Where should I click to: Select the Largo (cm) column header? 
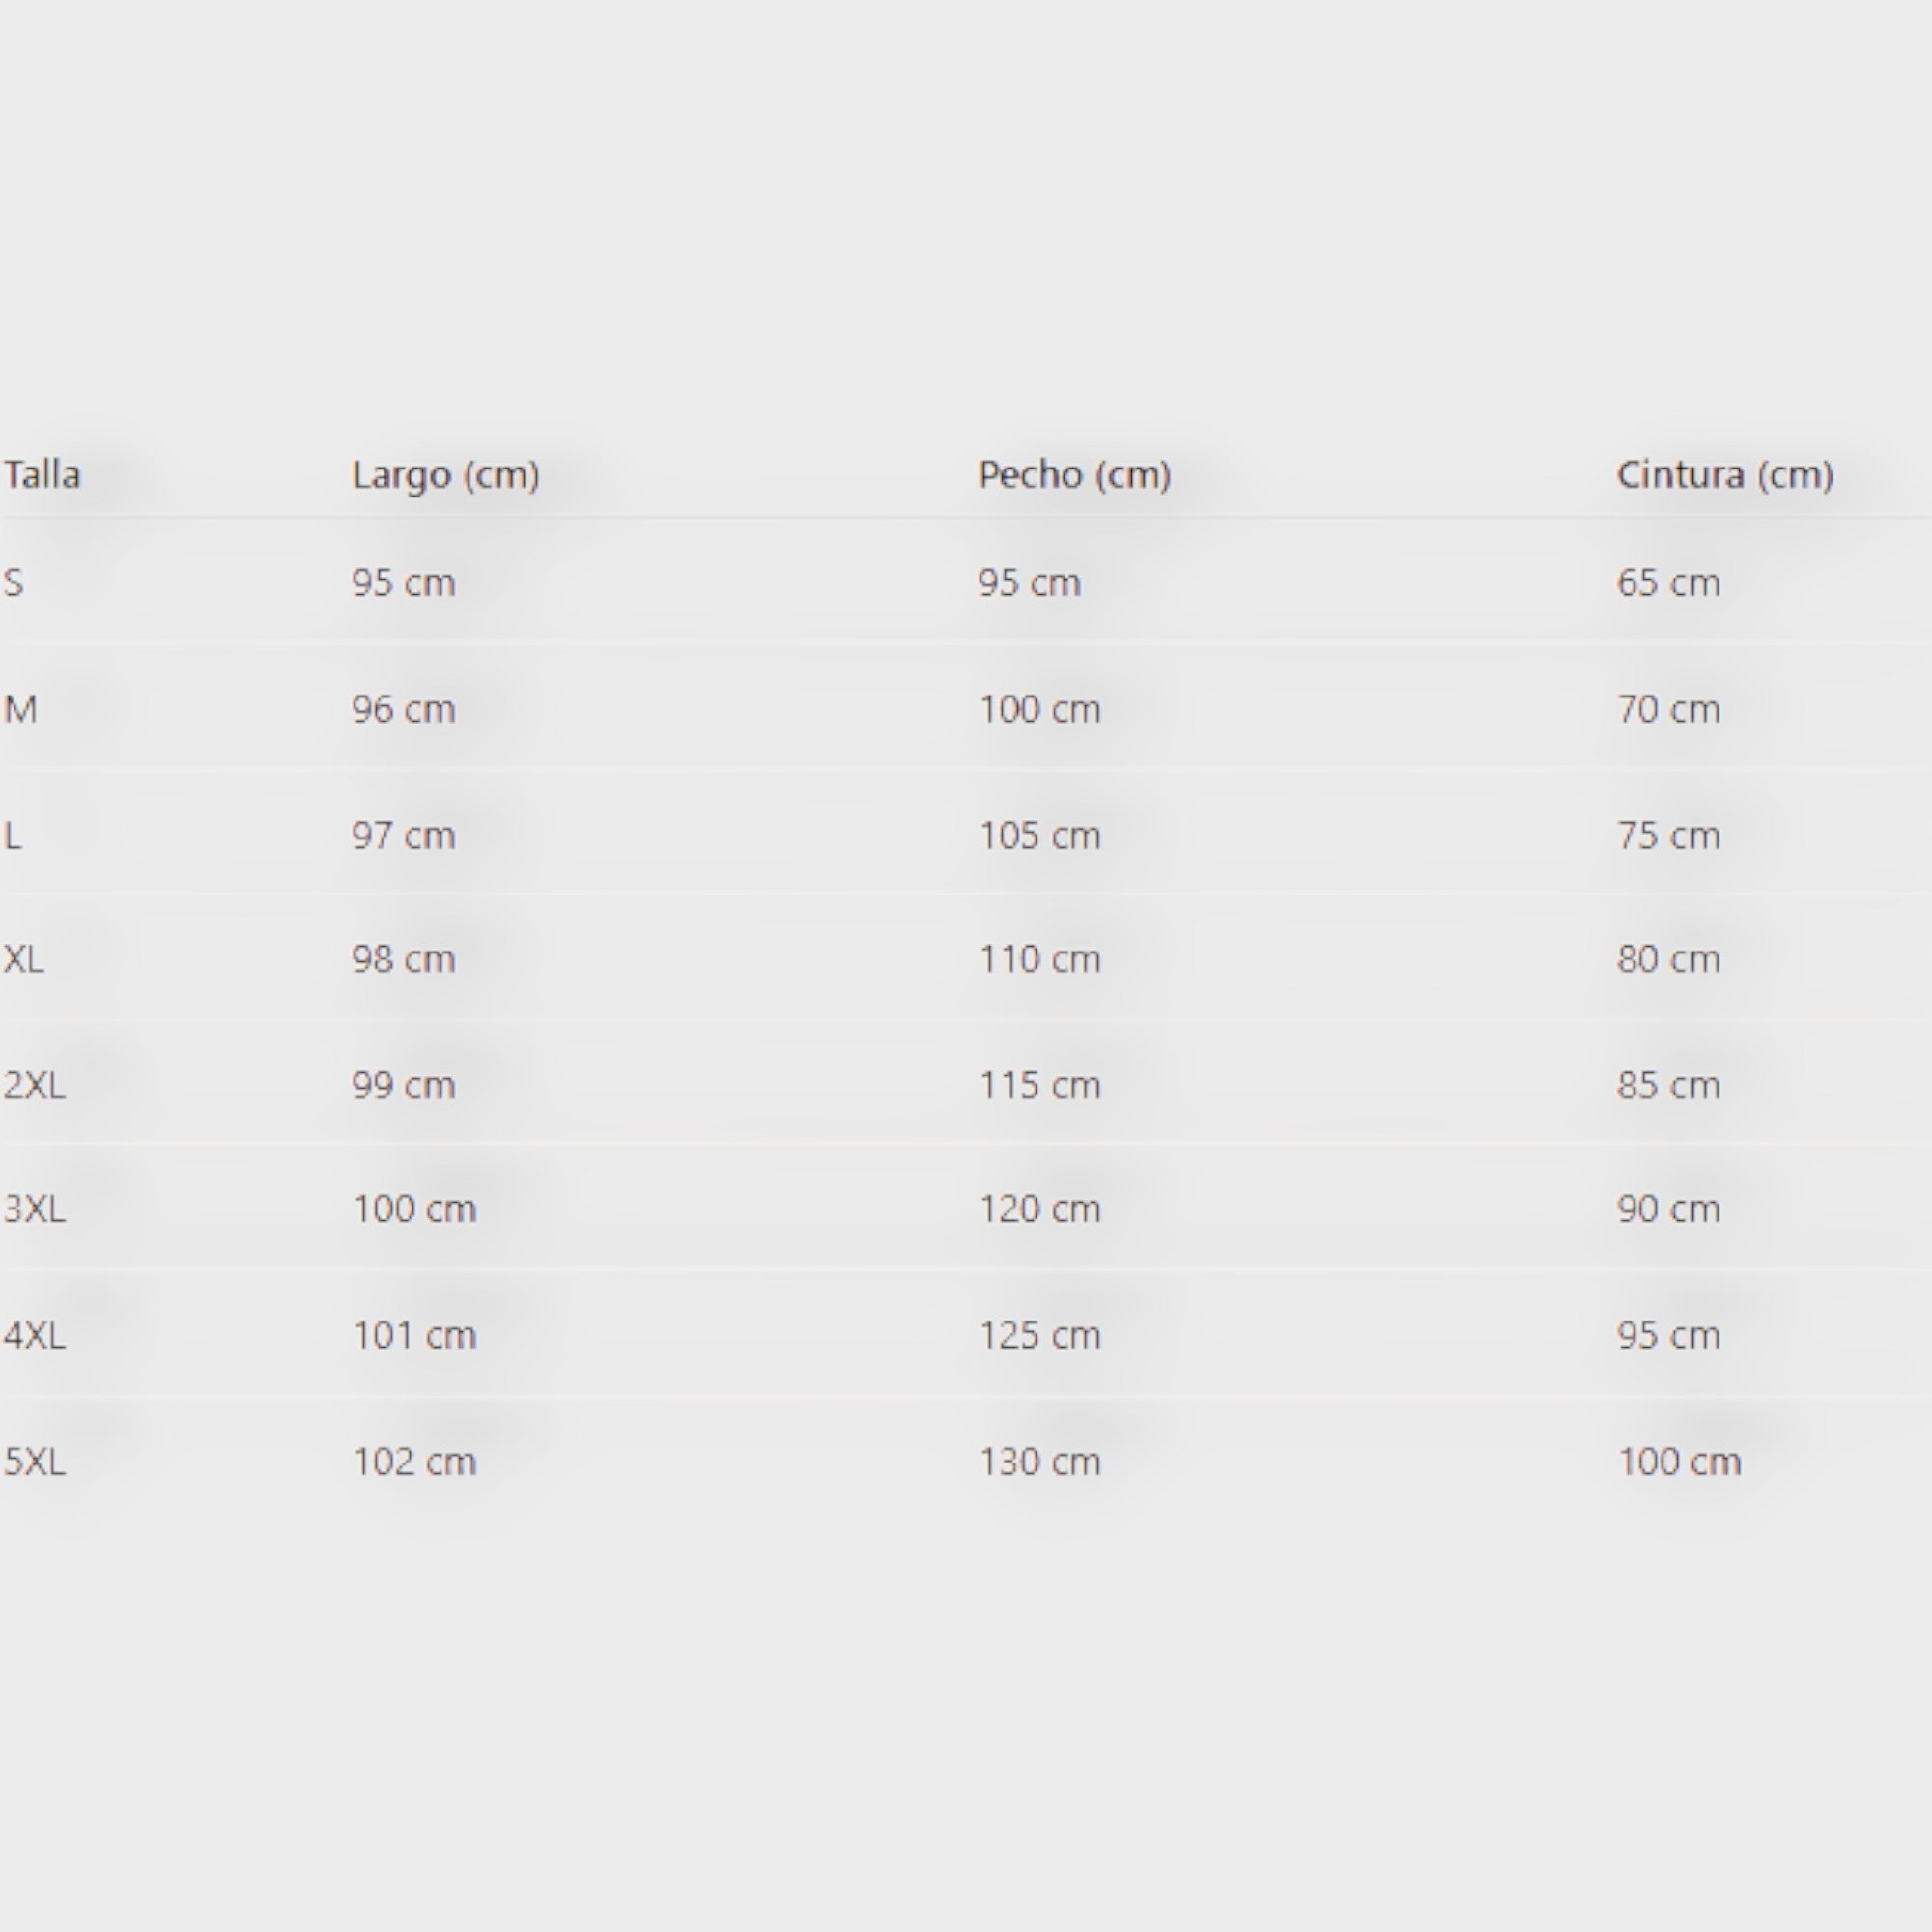445,474
